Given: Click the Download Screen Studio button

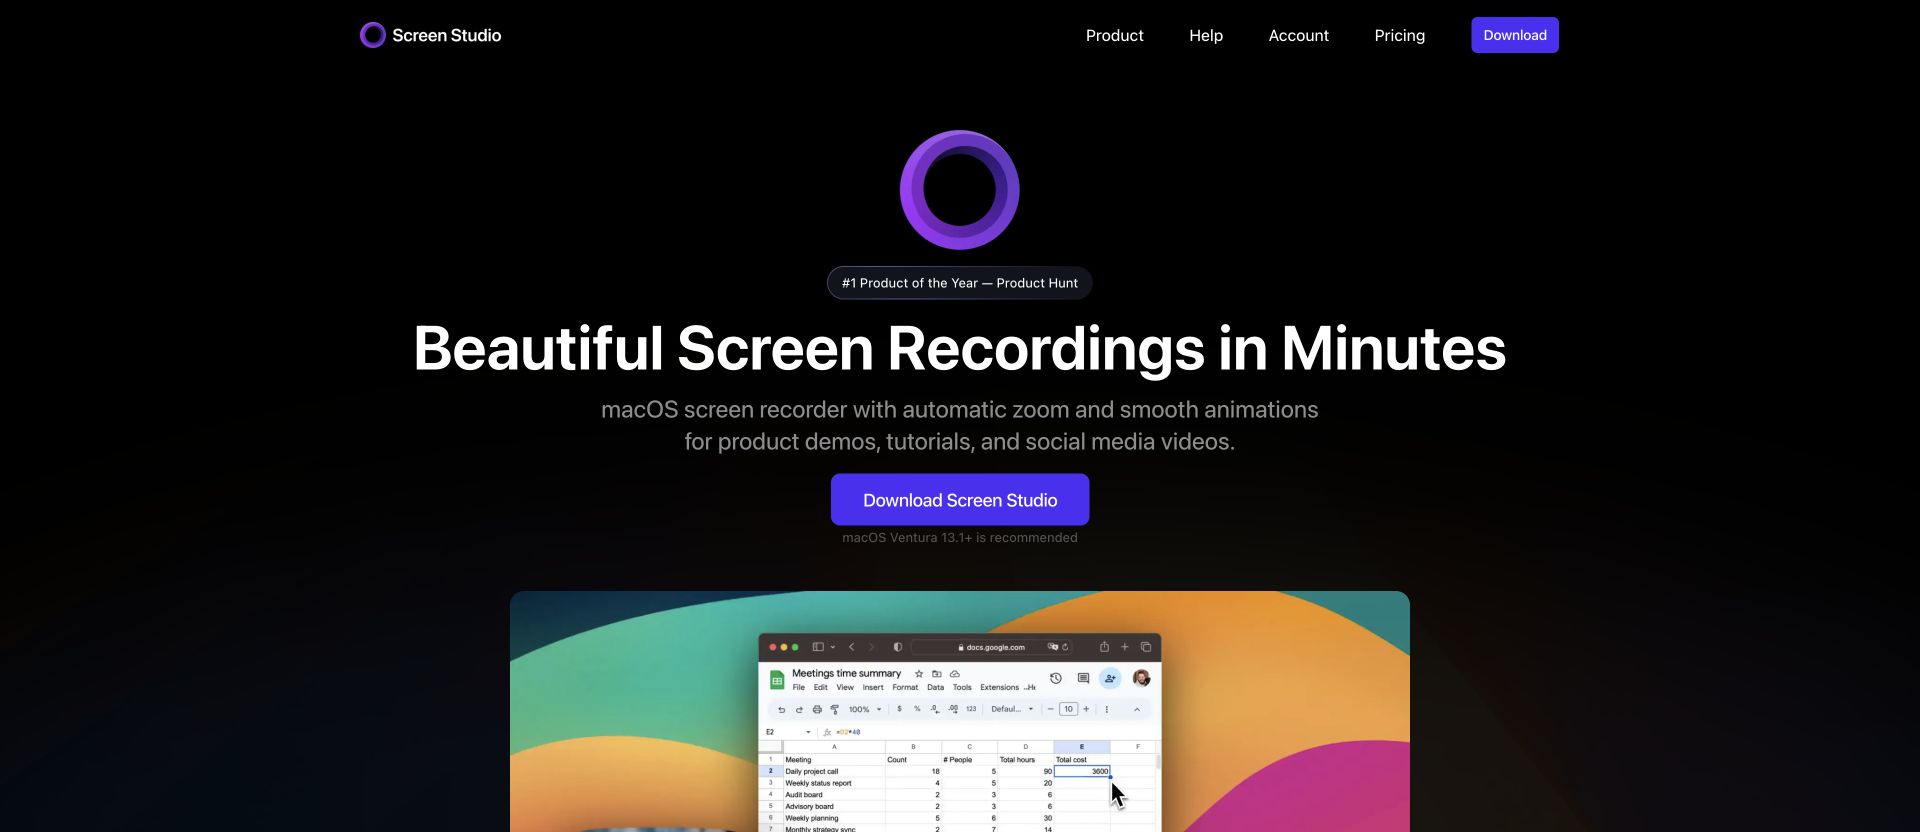Looking at the screenshot, I should pos(959,500).
